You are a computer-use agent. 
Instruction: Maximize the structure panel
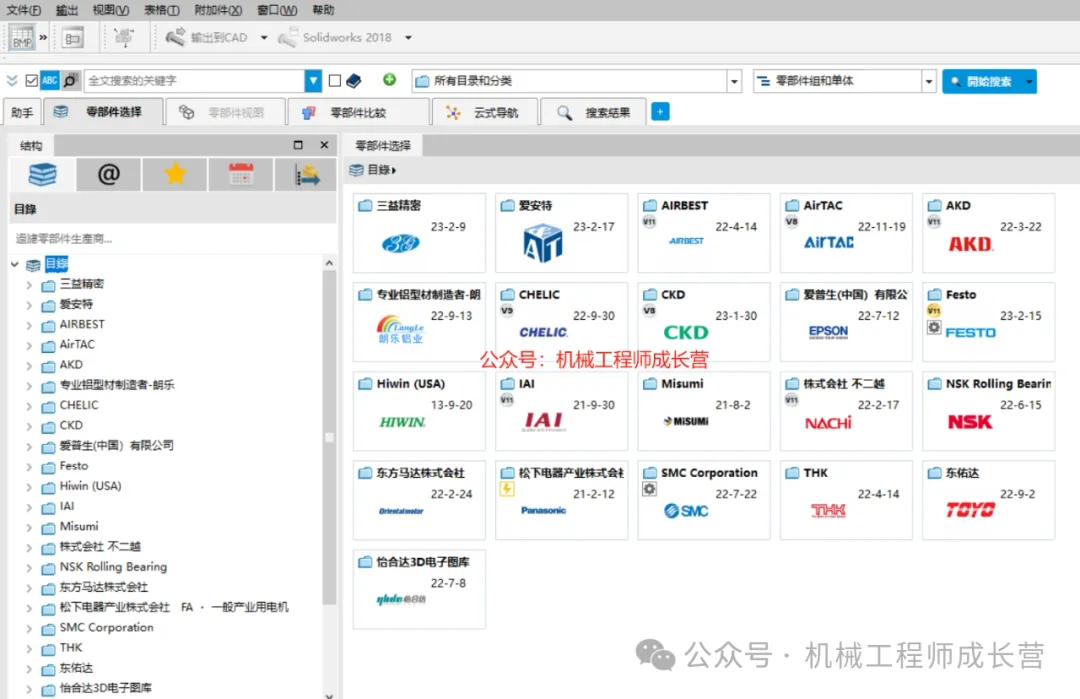(298, 145)
